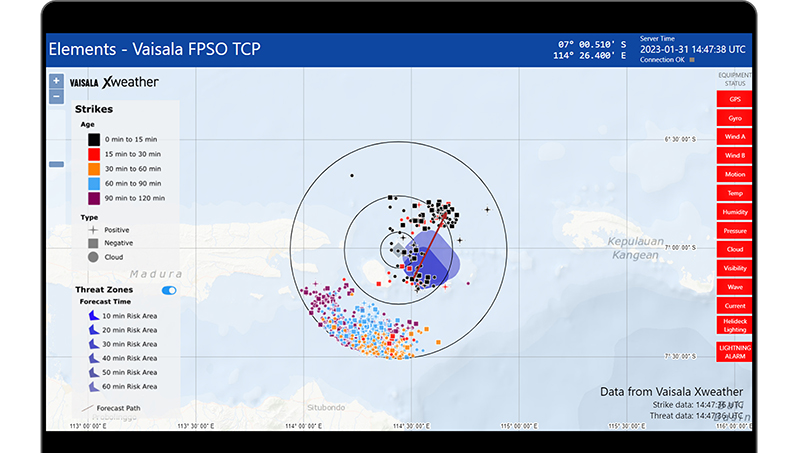Click the collapsed panel handle below zoom buttons
This screenshot has width=800, height=453.
click(x=56, y=164)
